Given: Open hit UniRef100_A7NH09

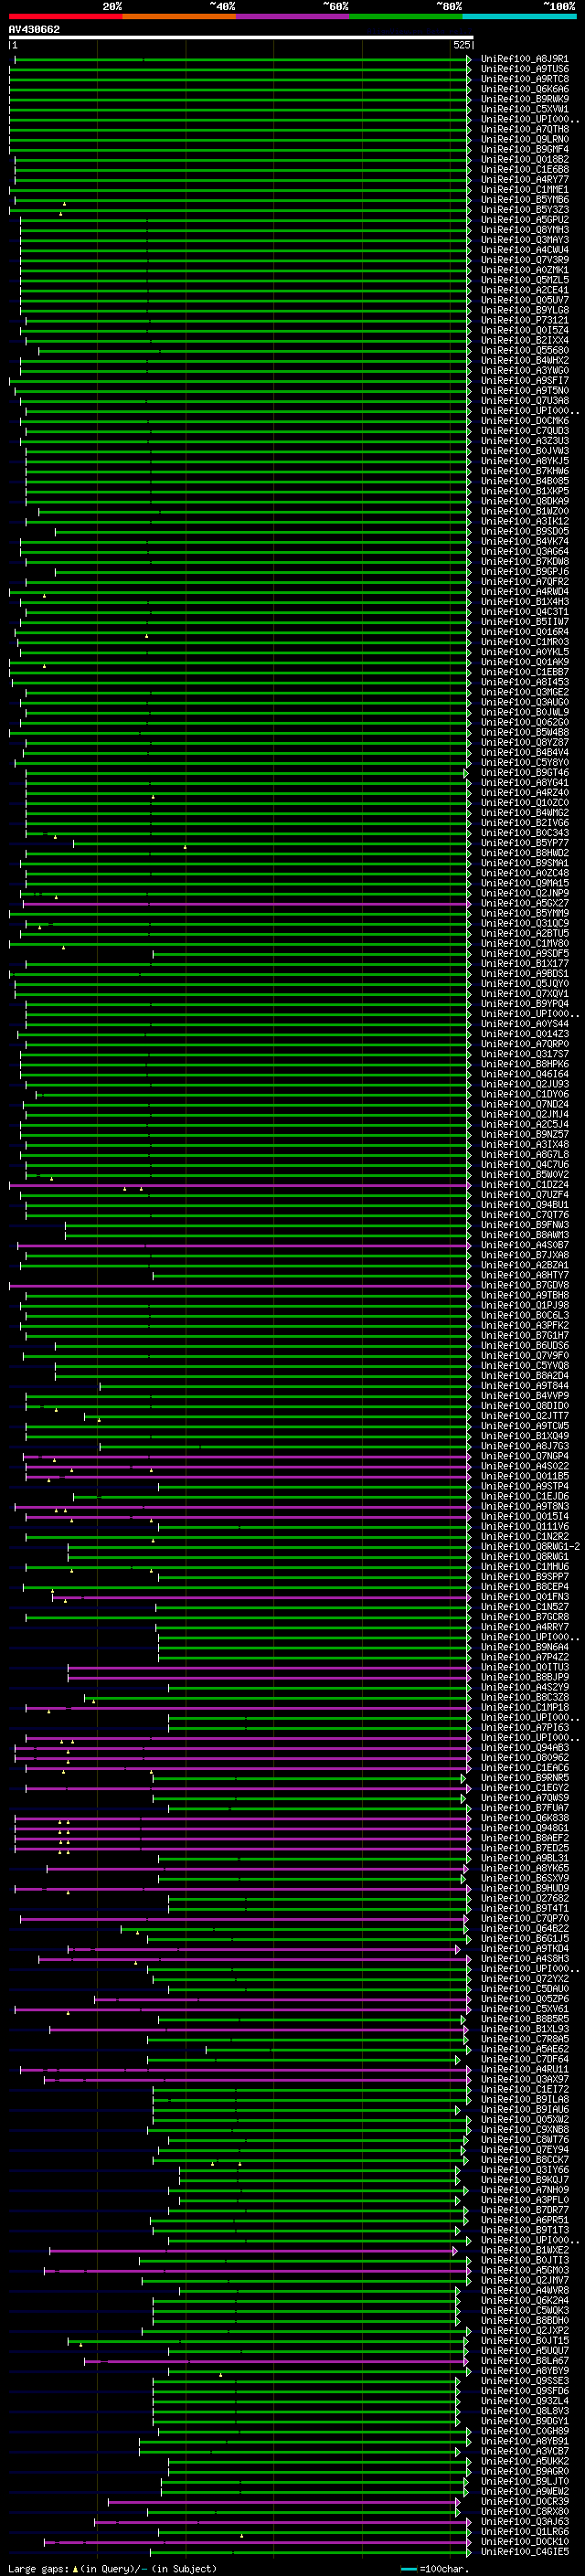Looking at the screenshot, I should 524,2189.
